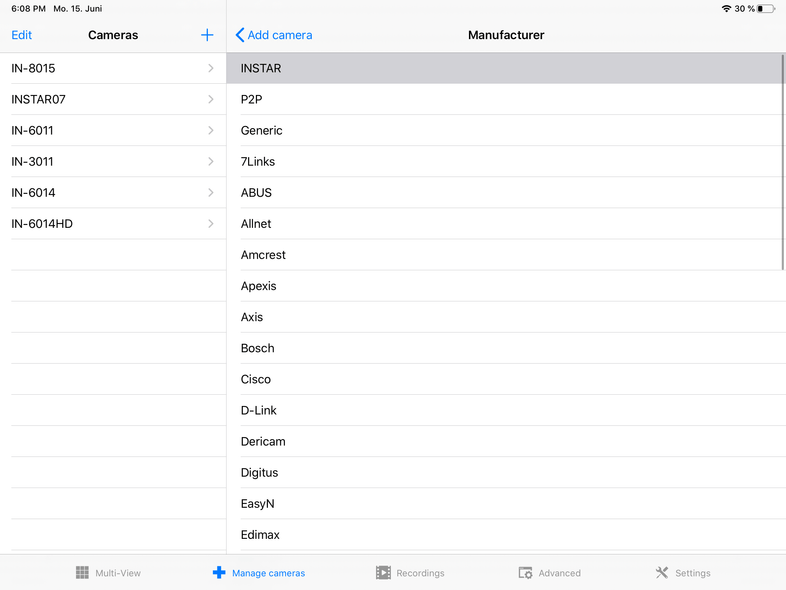Viewport: 786px width, 590px height.
Task: Expand the IN-8015 row chevron
Action: tap(211, 68)
